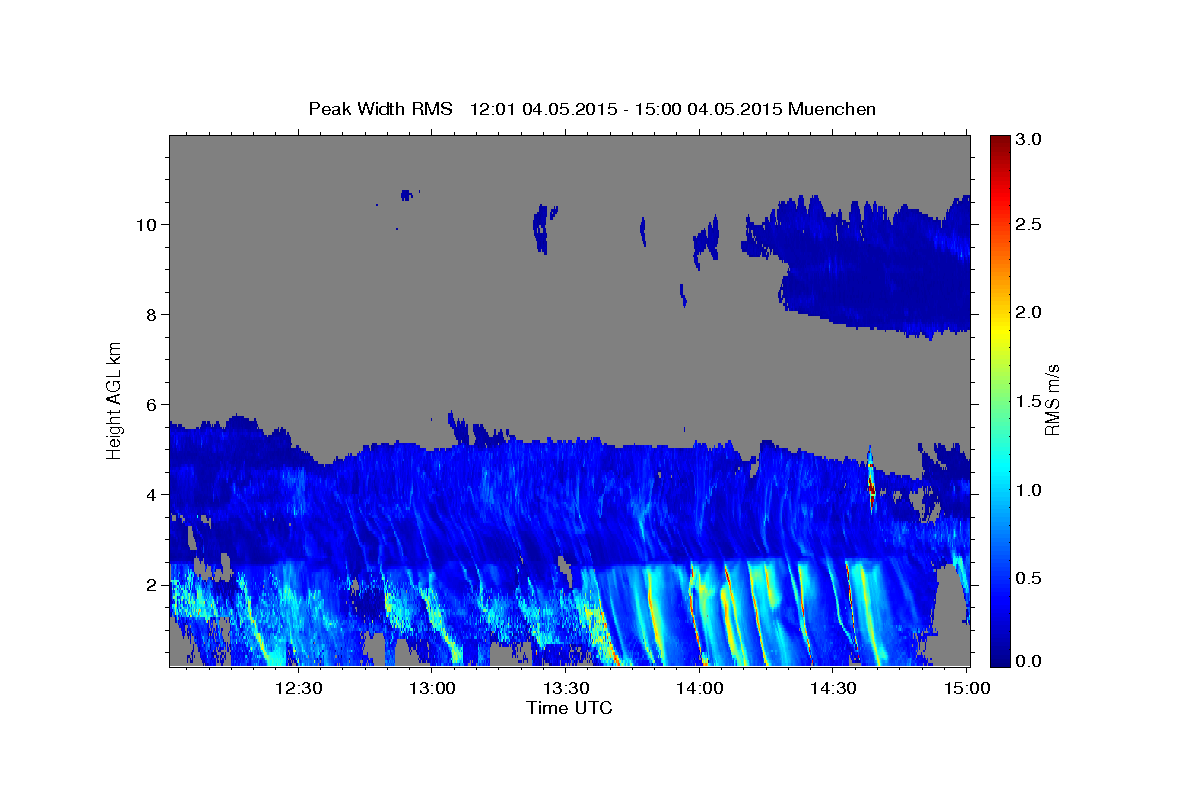Image resolution: width=1200 pixels, height=800 pixels.
Task: Click the 'Muenchen' location in title
Action: point(832,108)
